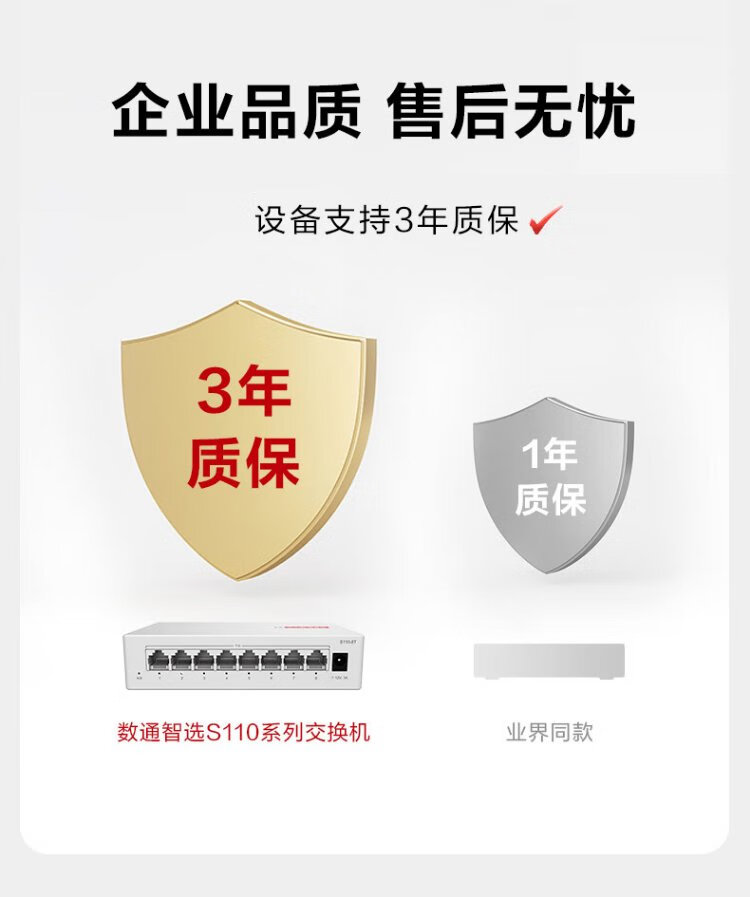750x897 pixels.
Task: Click the model label above the power jack
Action: 347,642
